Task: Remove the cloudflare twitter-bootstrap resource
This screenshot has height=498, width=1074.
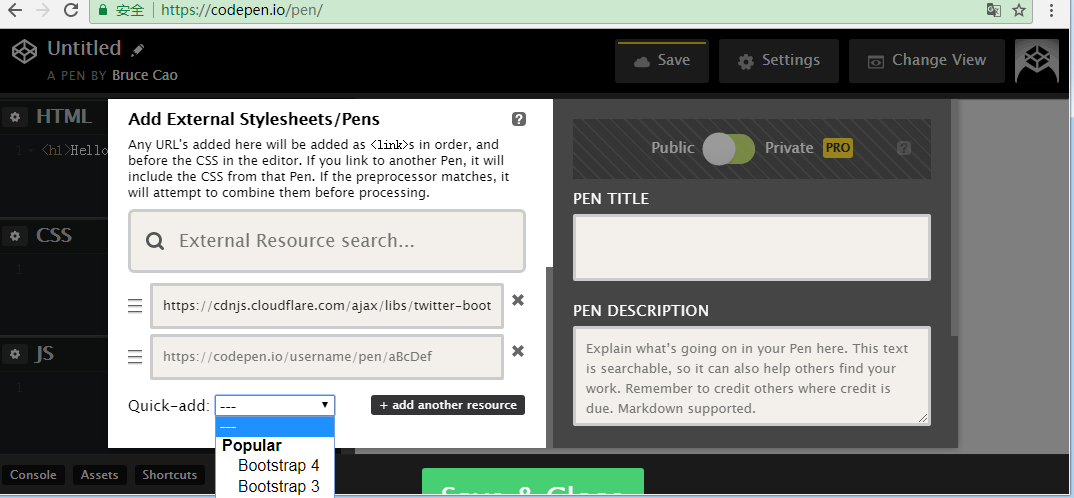Action: (x=518, y=300)
